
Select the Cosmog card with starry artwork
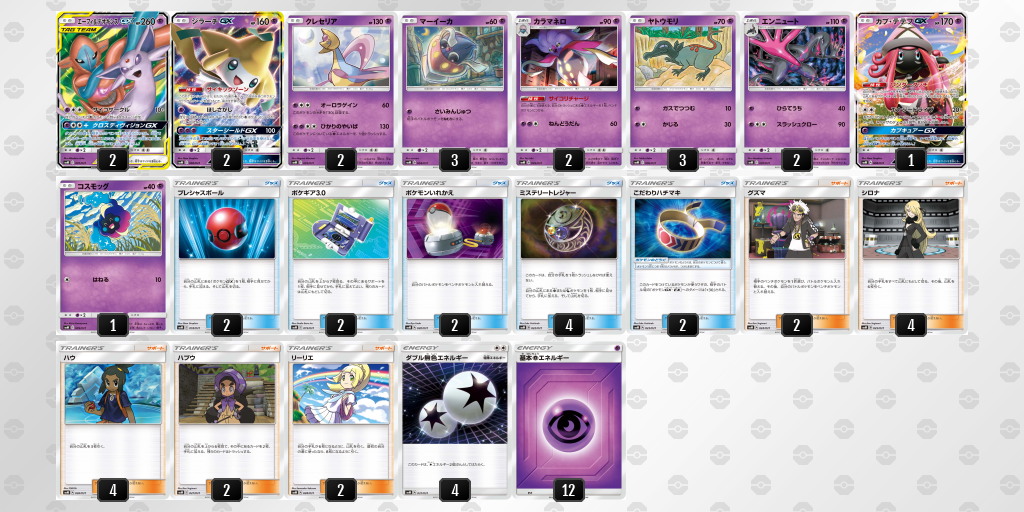point(112,255)
